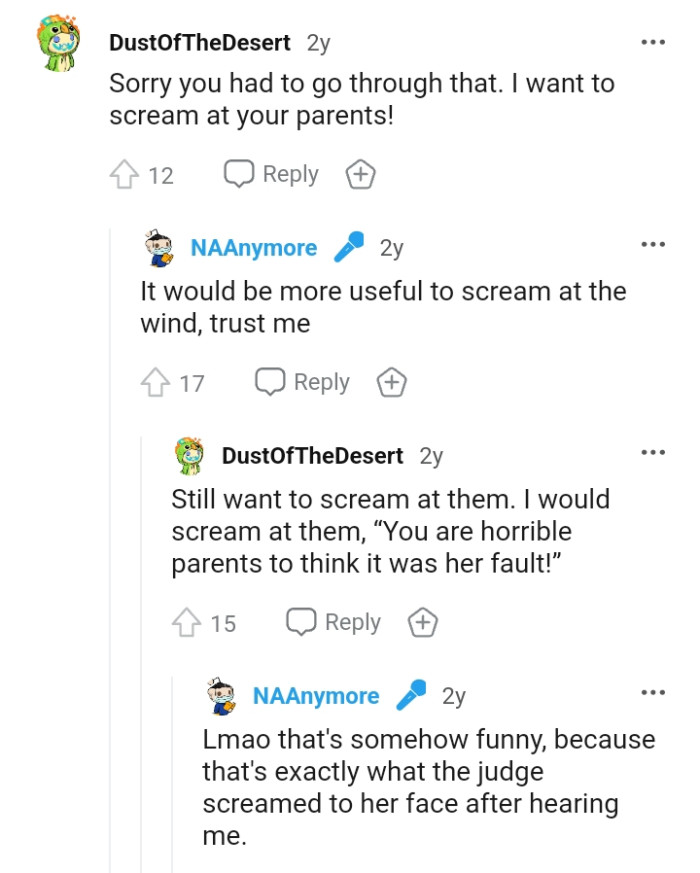
Task: Open options for the horrible parents comment
Action: 653,454
